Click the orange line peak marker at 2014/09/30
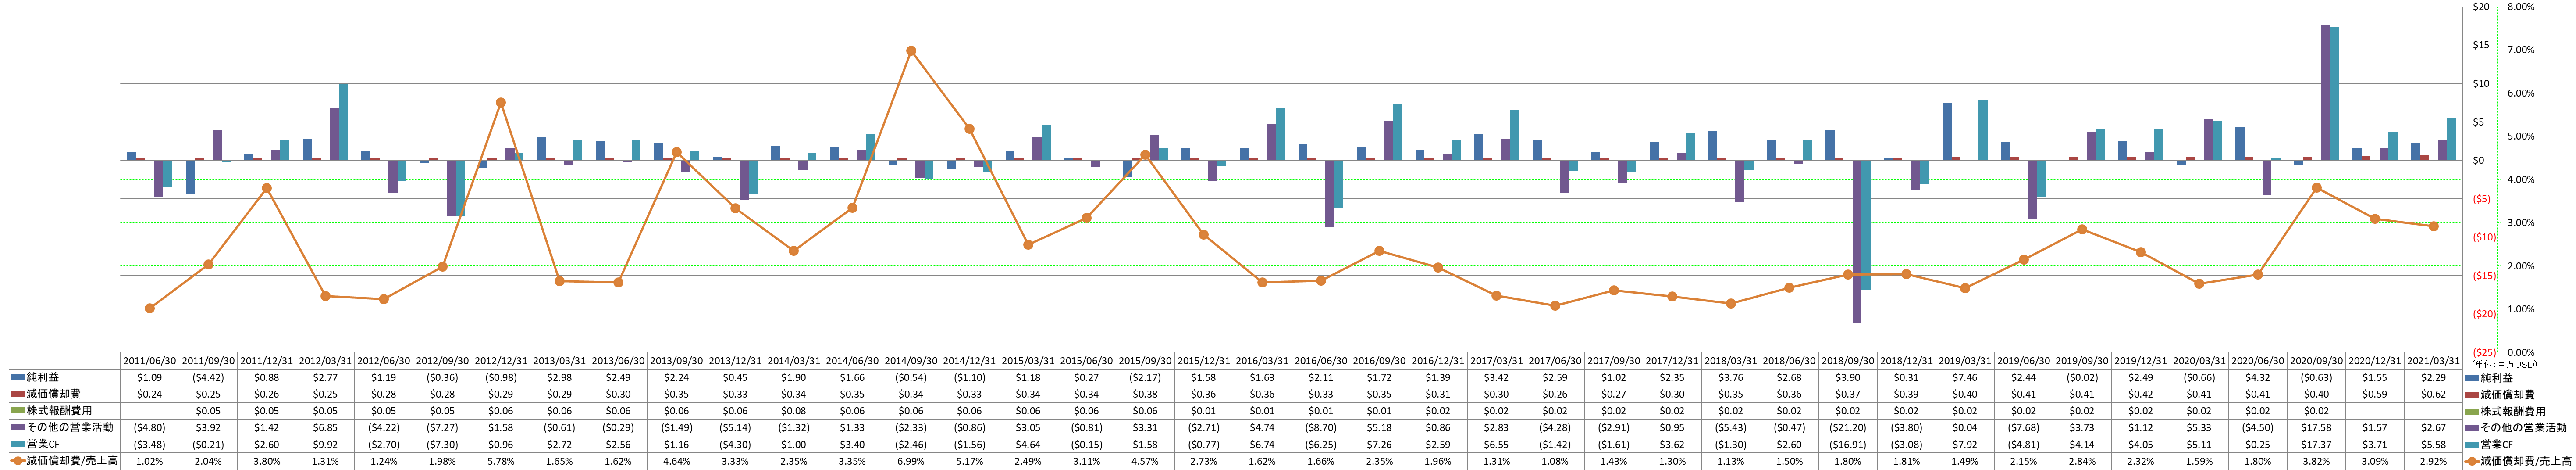Screen dimensions: 2576x470 [x=911, y=50]
